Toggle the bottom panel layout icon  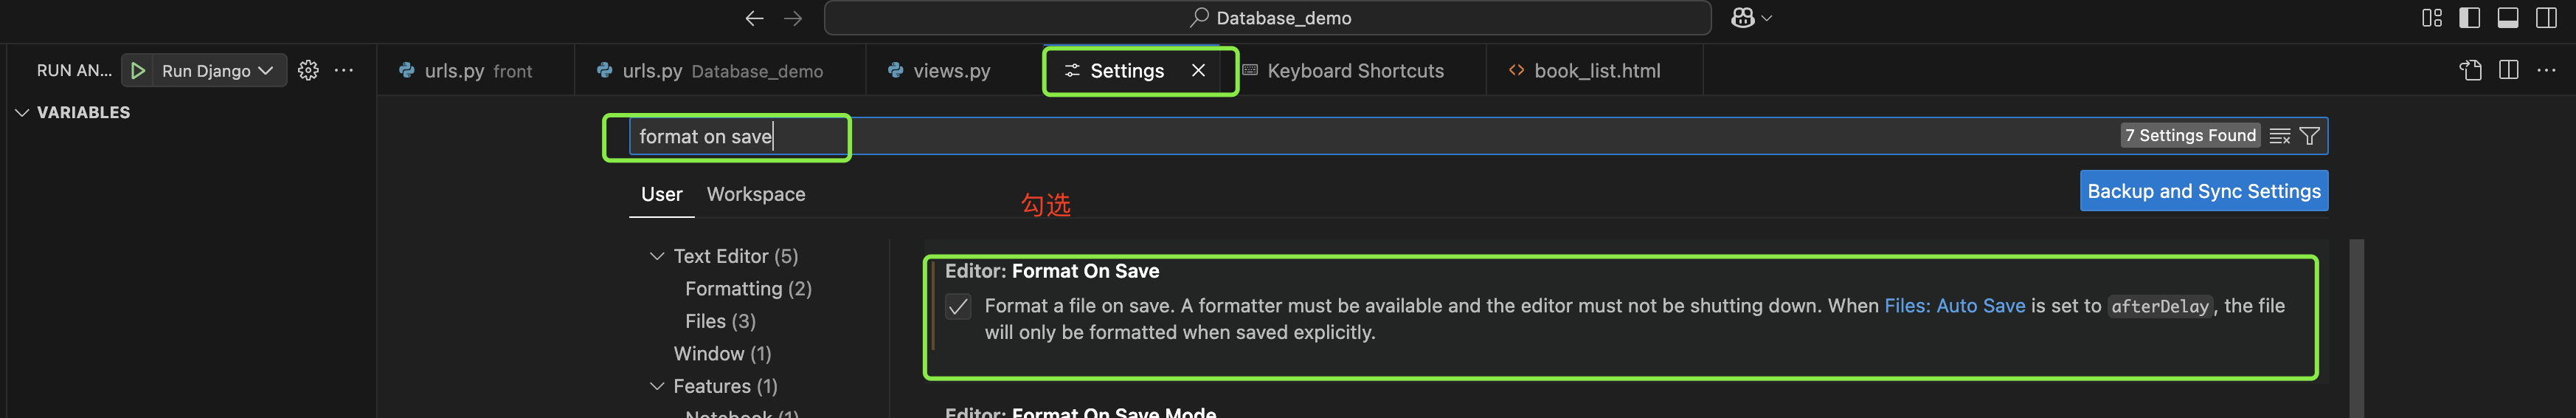click(x=2507, y=18)
